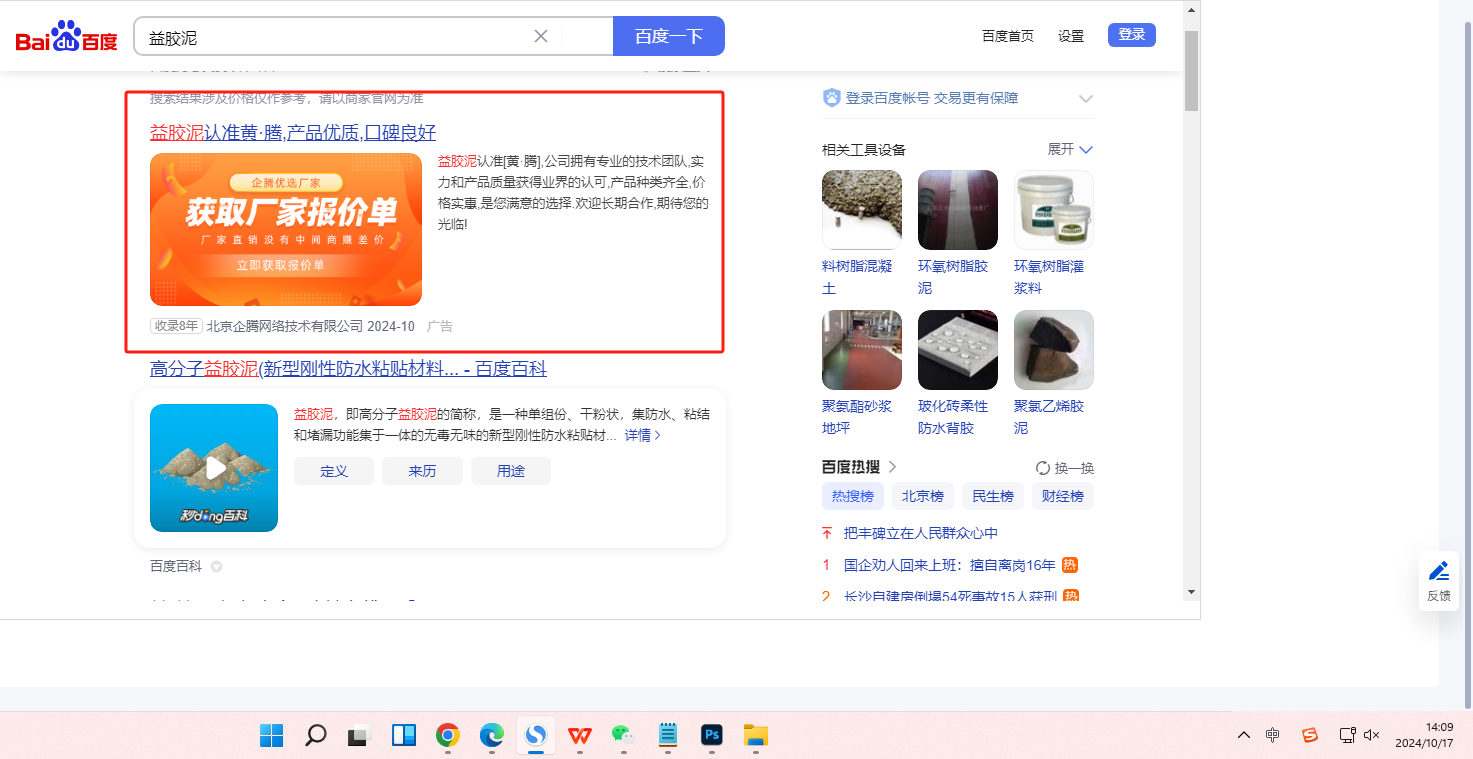Open the Notepad taskbar icon
Viewport: 1473px width, 759px height.
click(668, 736)
